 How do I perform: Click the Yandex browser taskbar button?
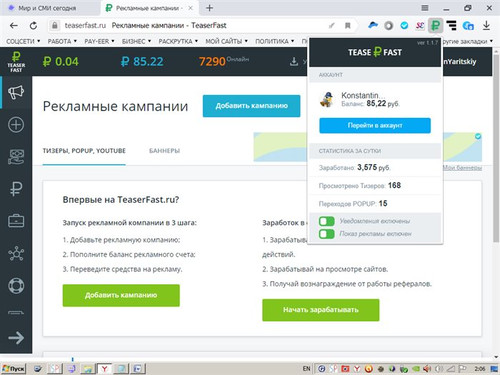104,369
